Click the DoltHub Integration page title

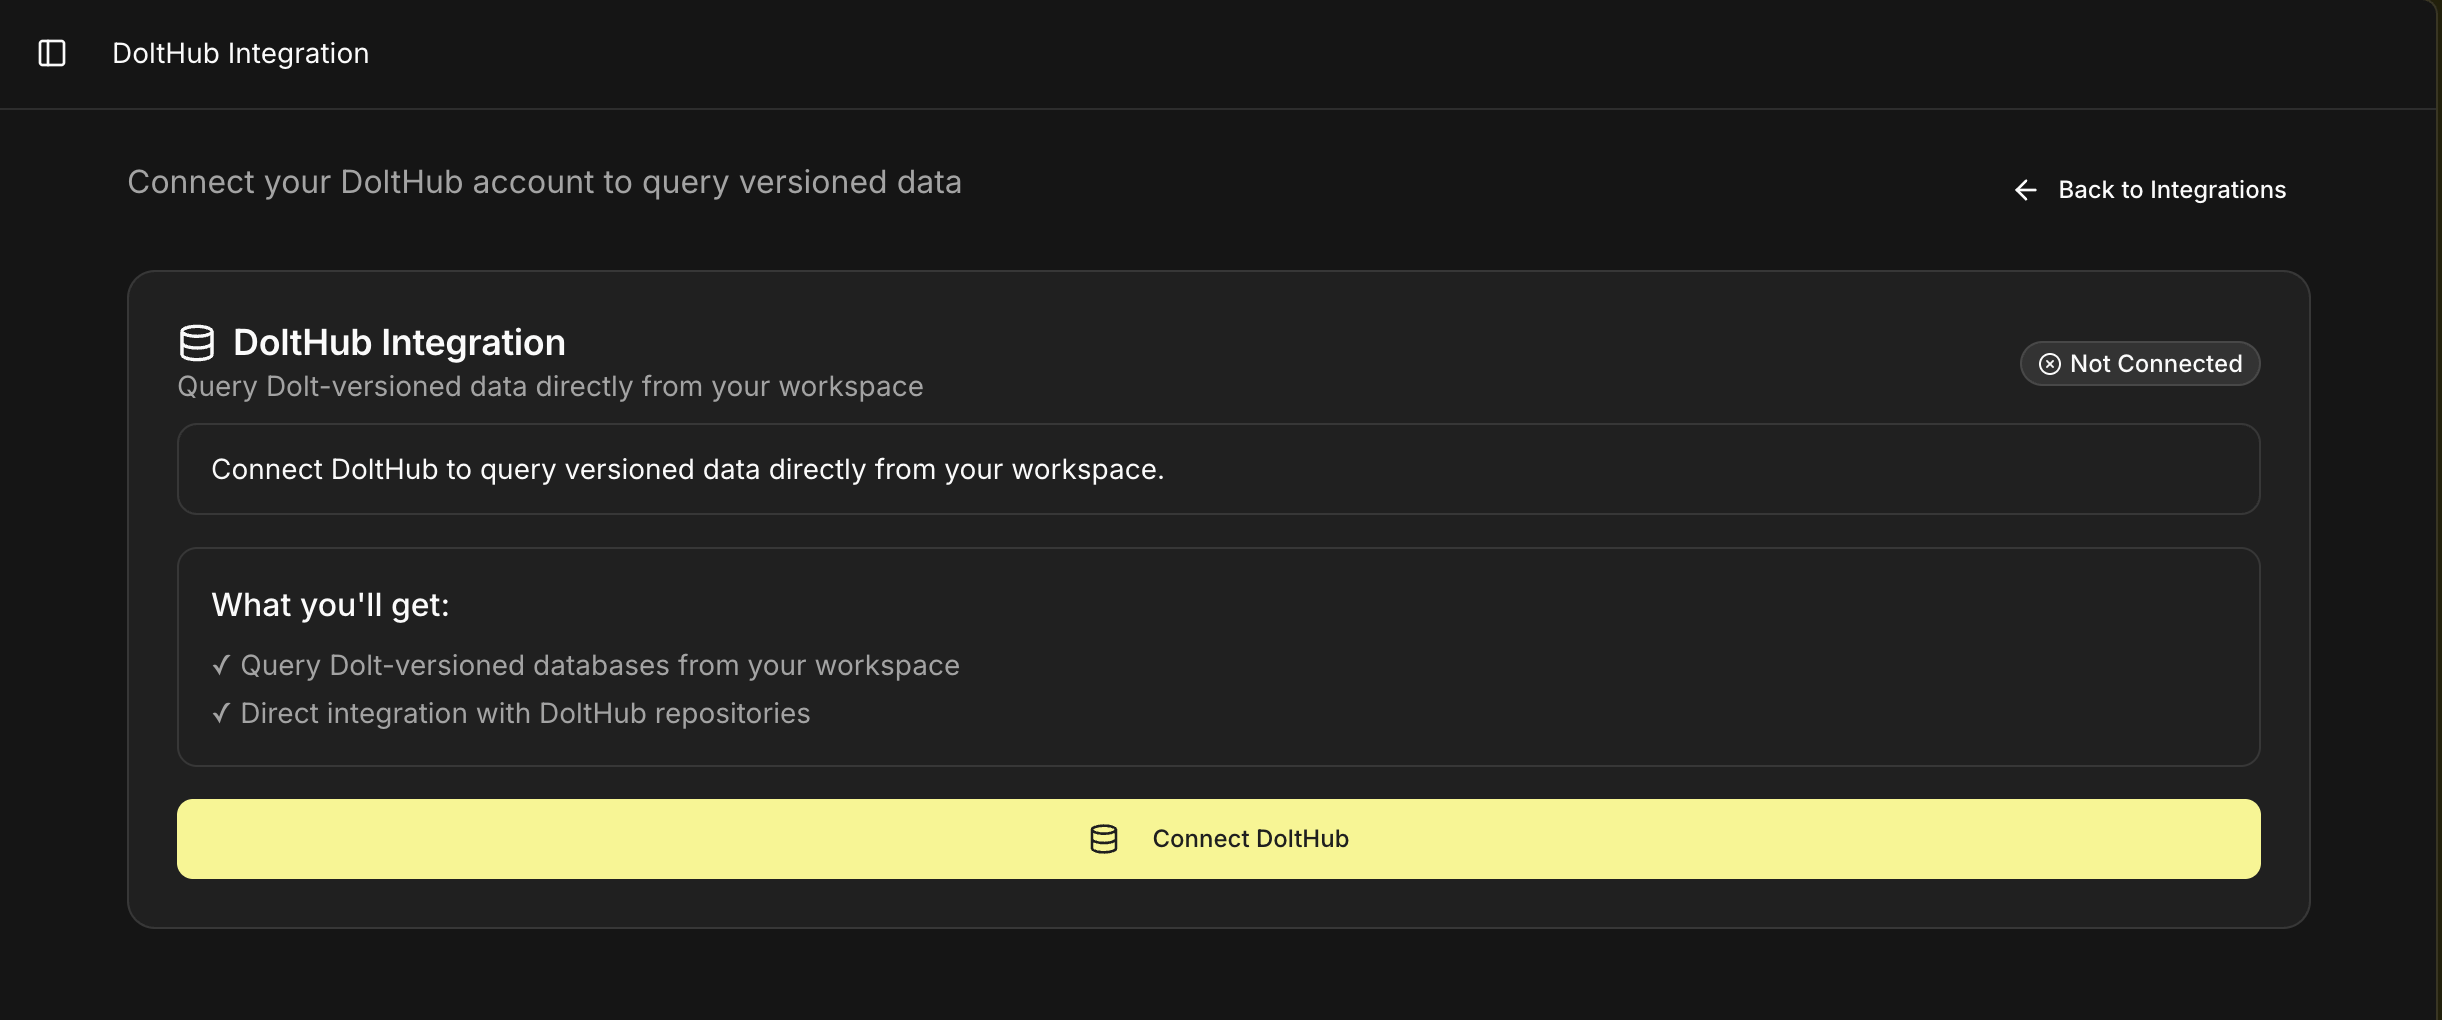coord(240,53)
